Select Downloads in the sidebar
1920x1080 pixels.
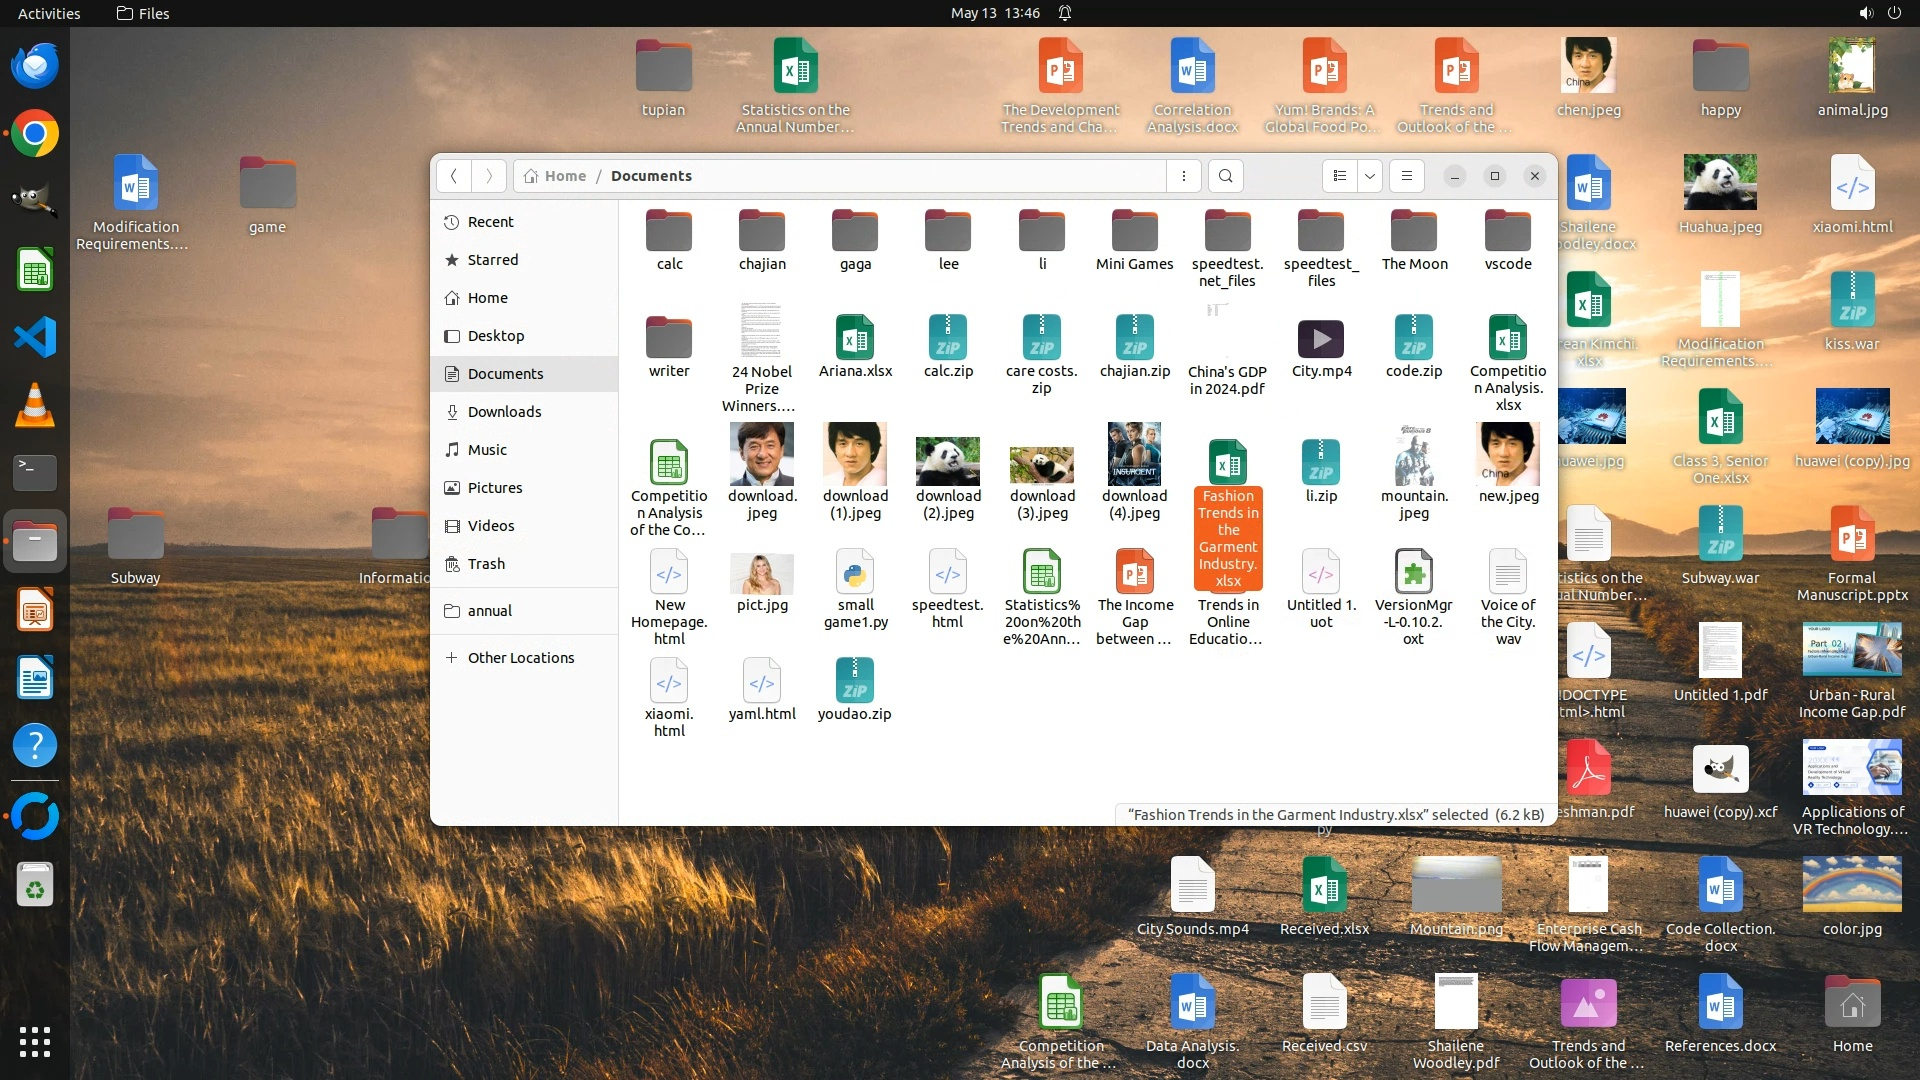[504, 412]
